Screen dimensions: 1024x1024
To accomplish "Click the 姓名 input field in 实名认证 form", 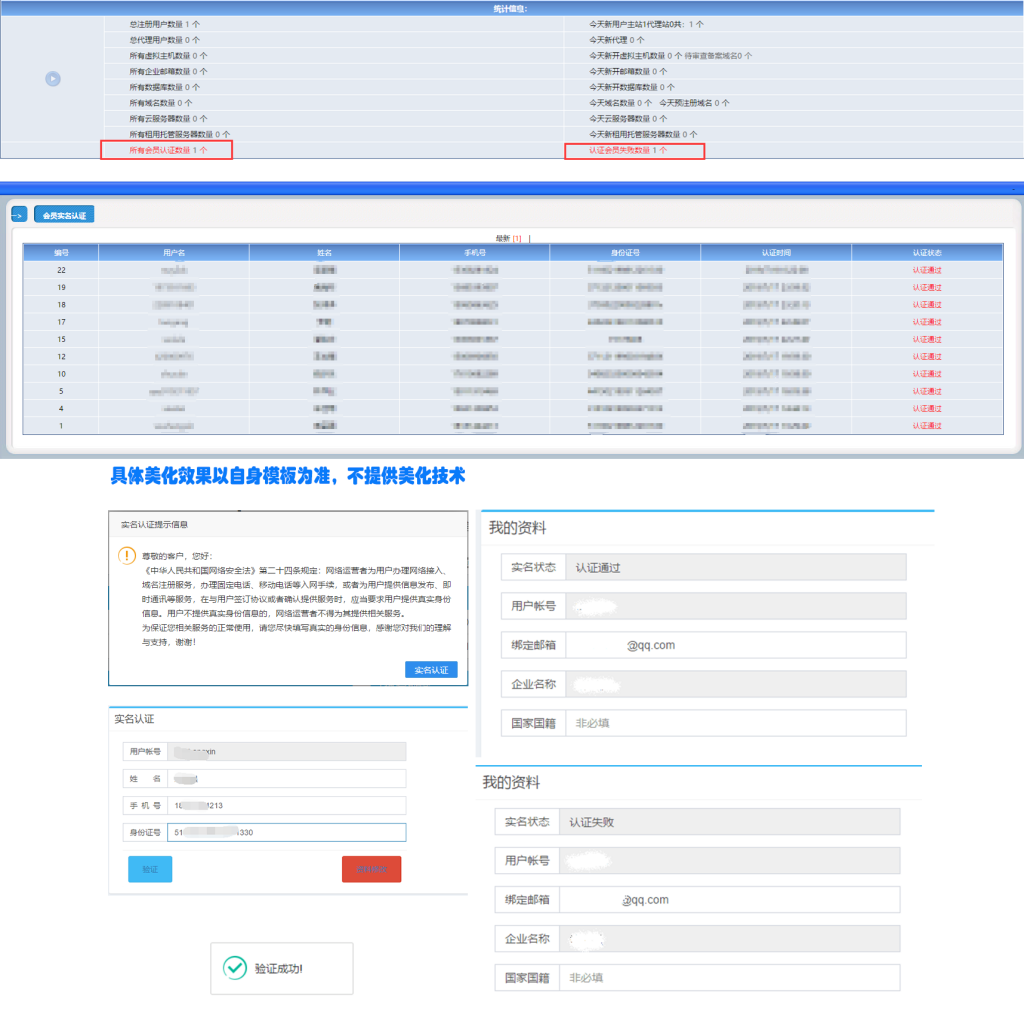I will (x=286, y=779).
